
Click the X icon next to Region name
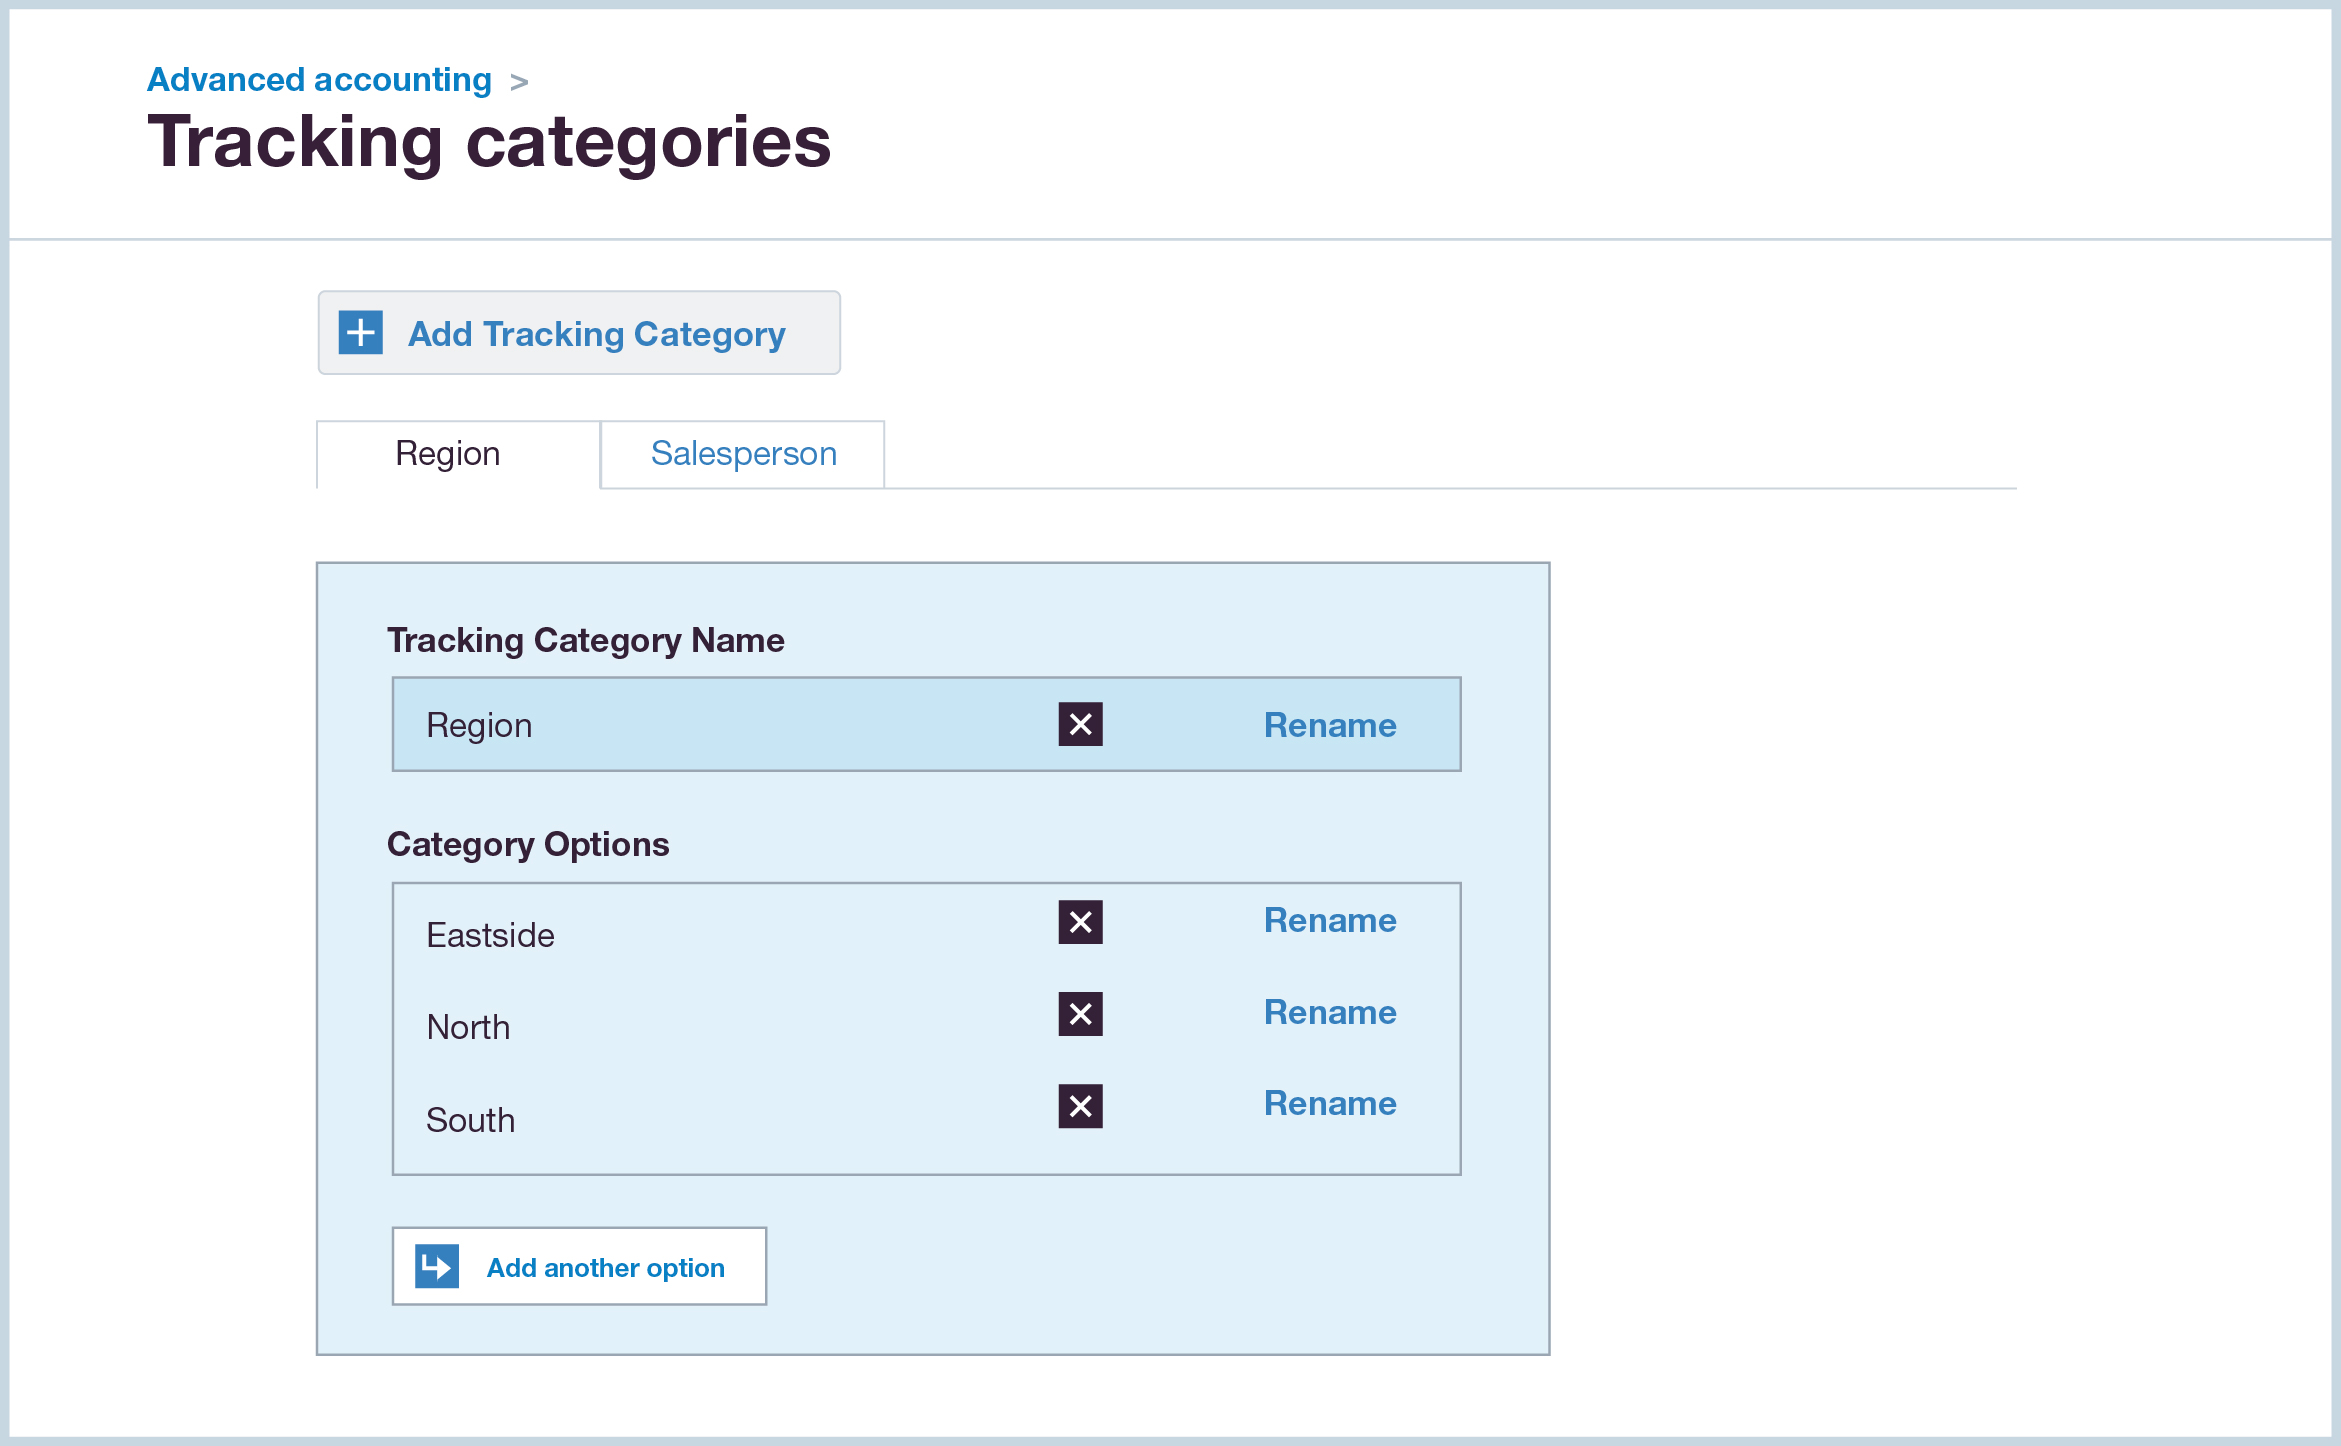pos(1080,724)
